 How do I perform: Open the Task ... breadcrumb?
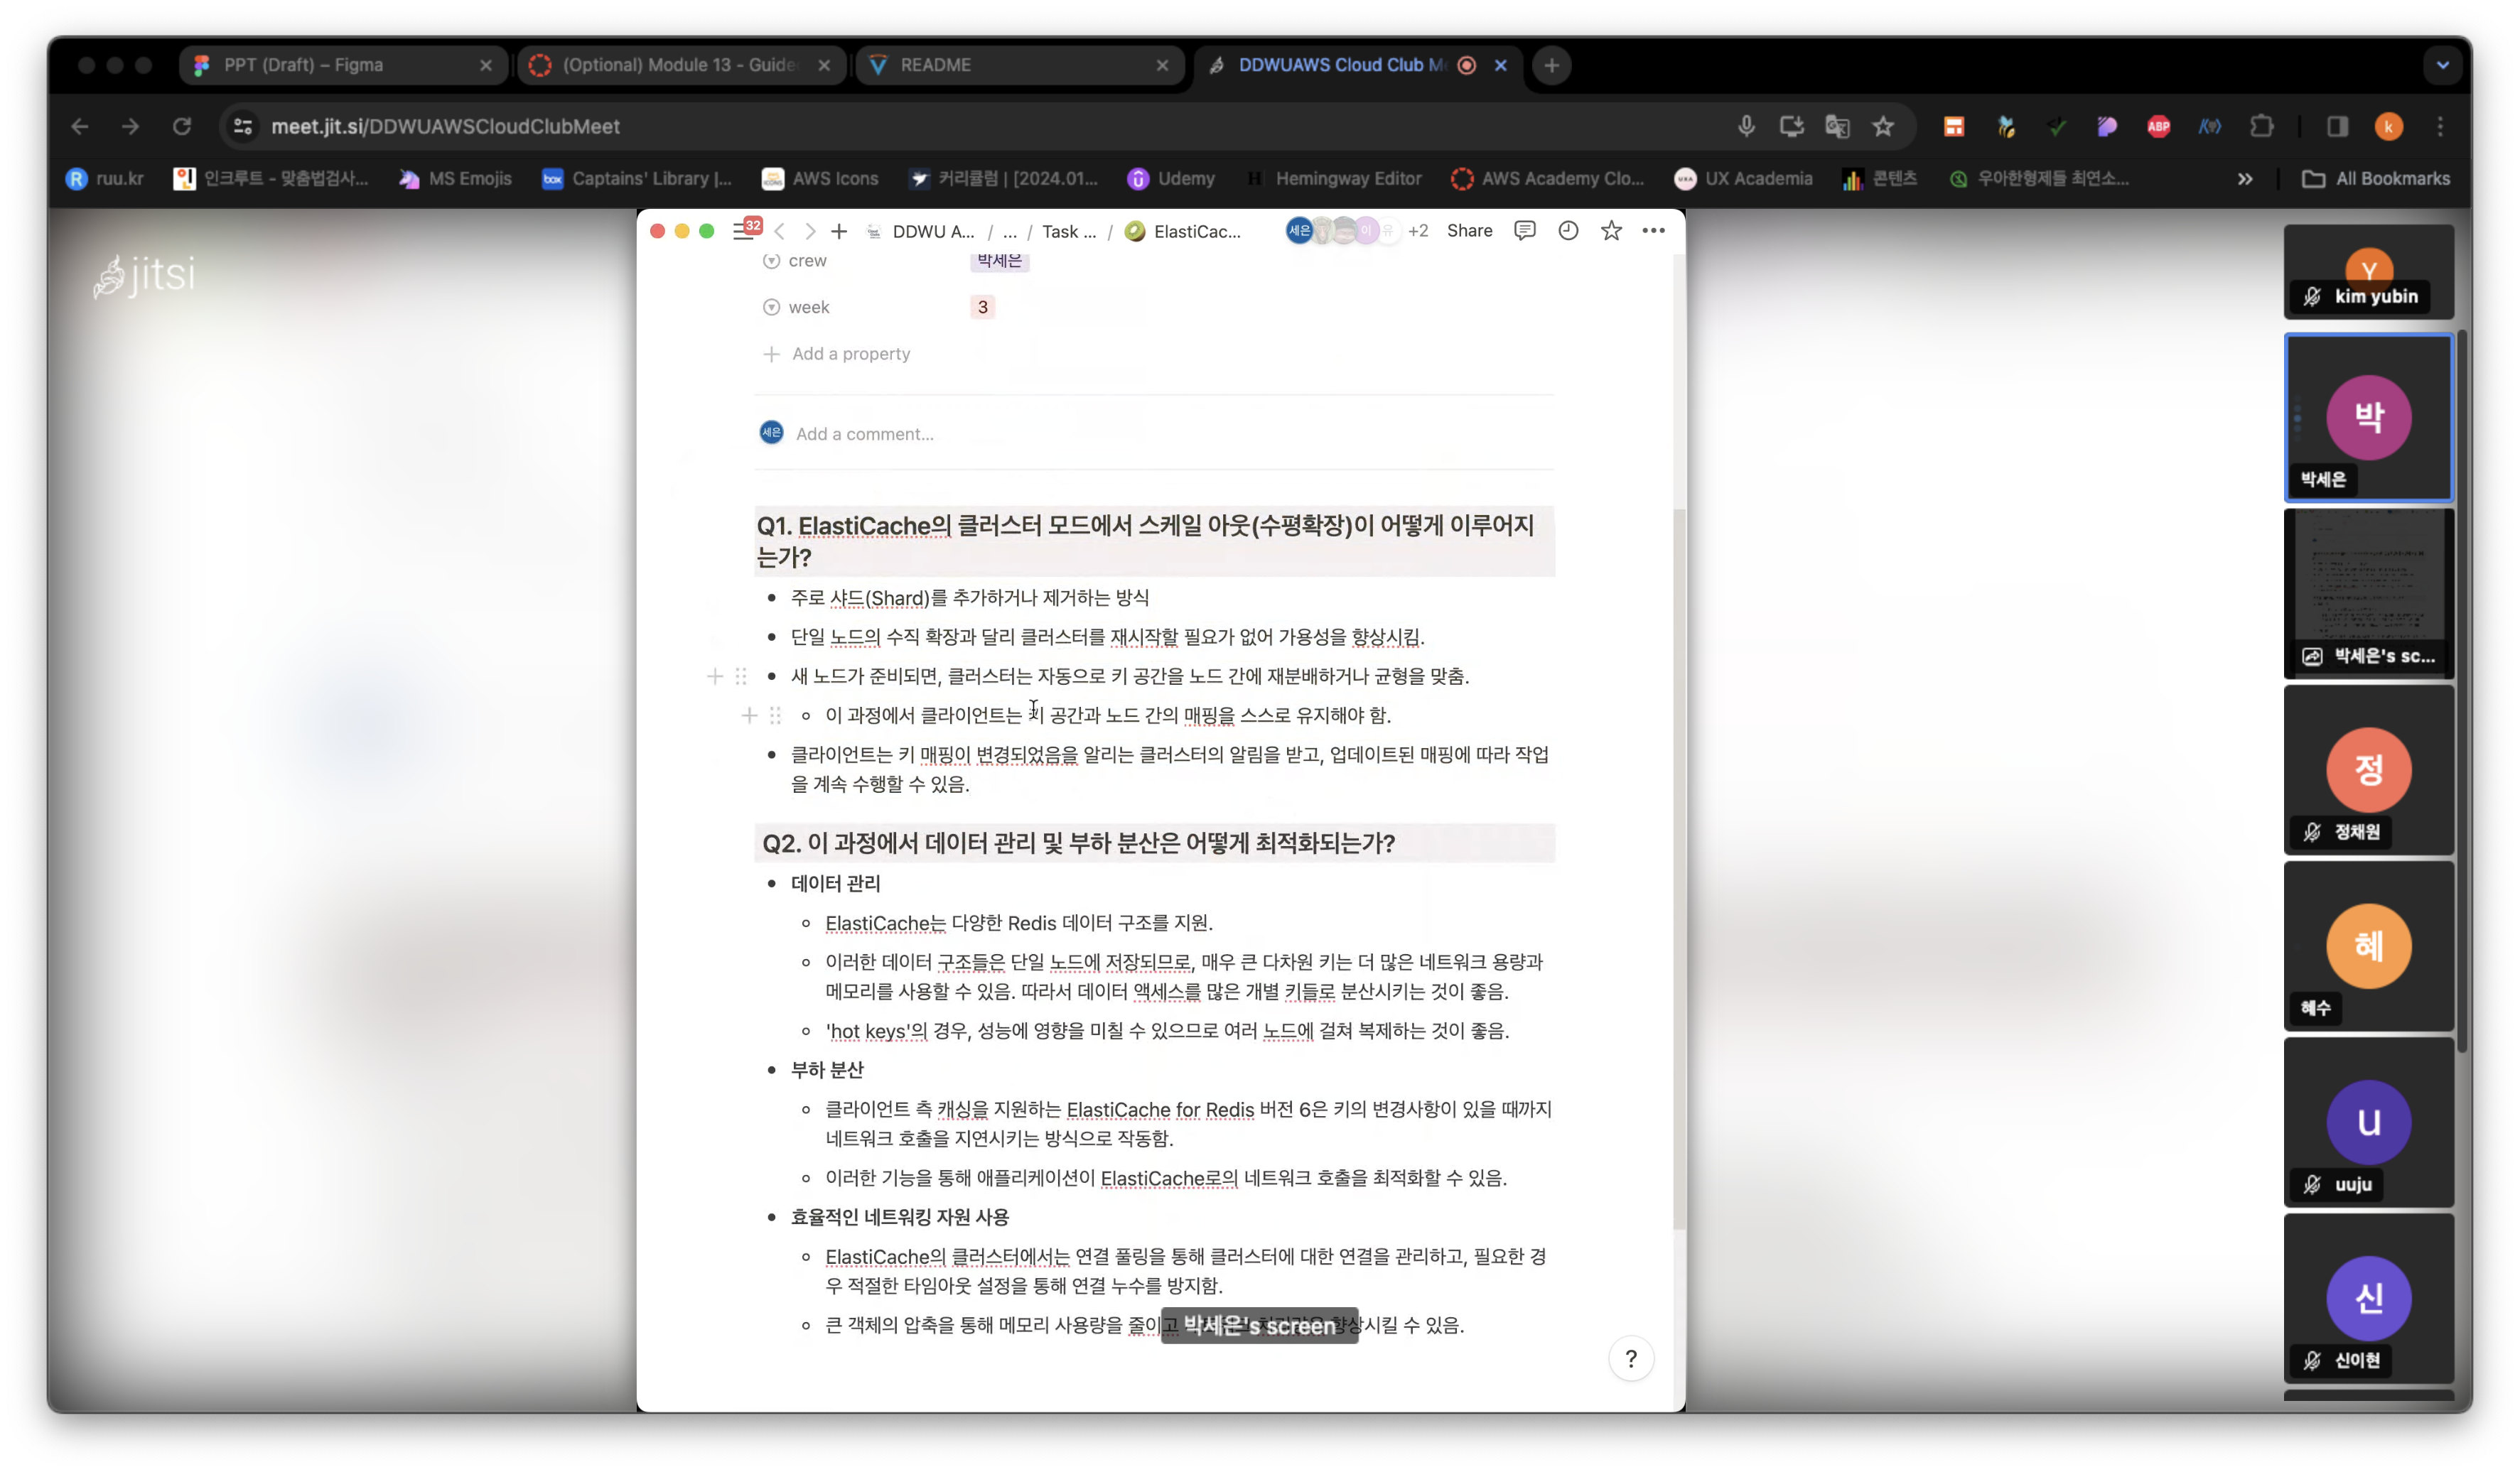pos(1069,231)
